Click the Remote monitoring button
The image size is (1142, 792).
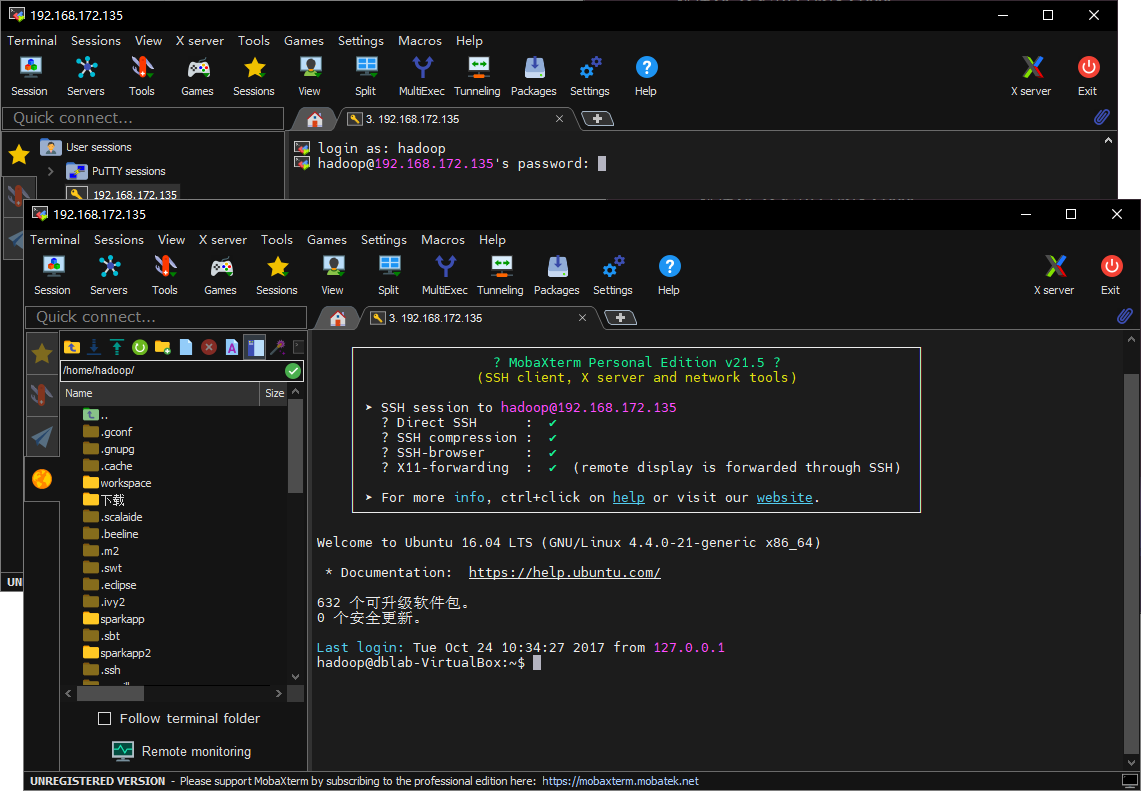pyautogui.click(x=182, y=751)
